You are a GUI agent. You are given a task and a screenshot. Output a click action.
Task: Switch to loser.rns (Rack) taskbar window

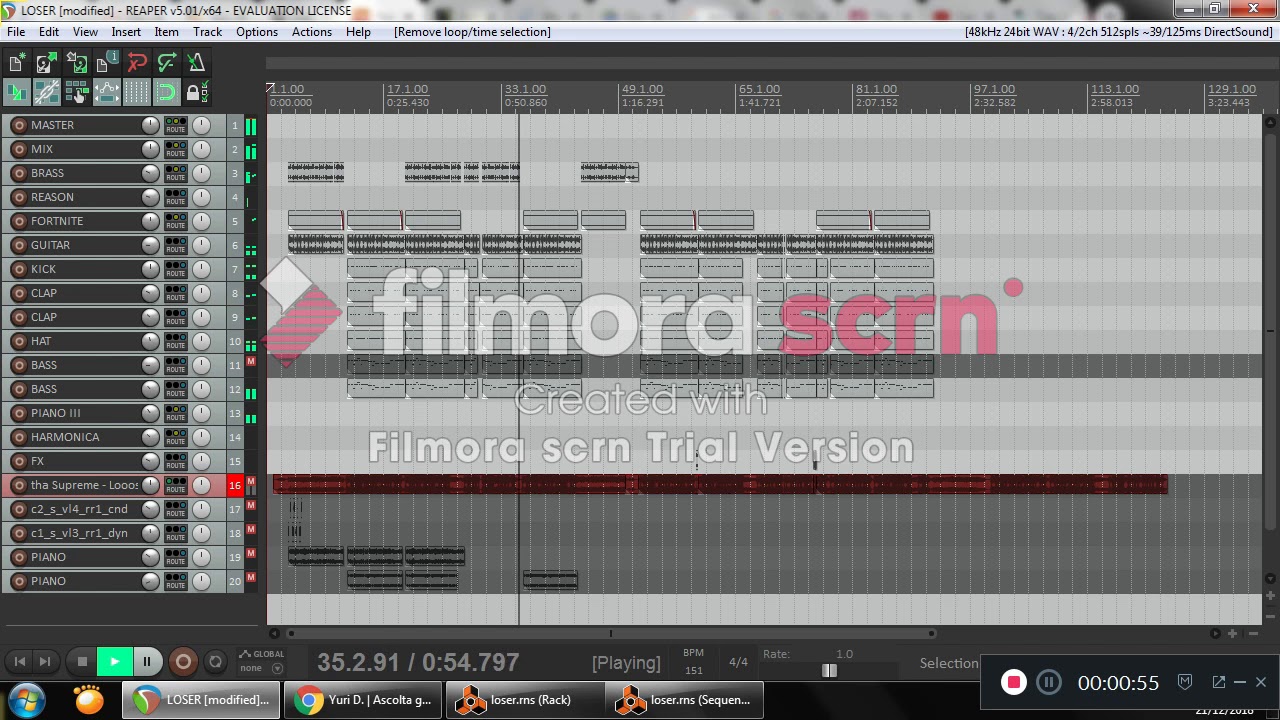click(x=525, y=700)
